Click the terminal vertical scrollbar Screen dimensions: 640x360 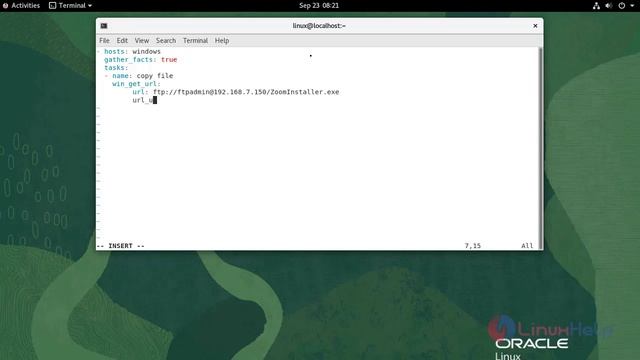(x=541, y=148)
